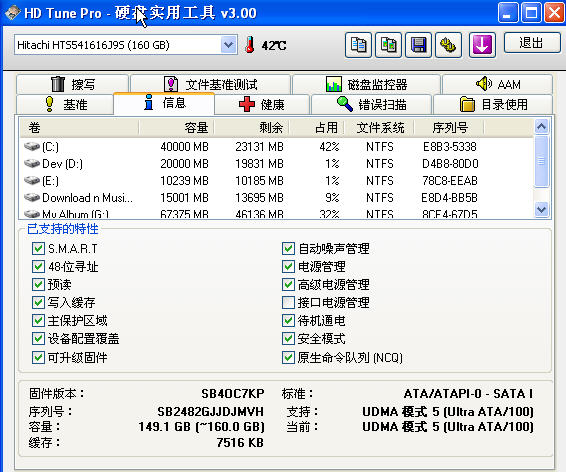Open the options tools icon
Screen dimensions: 566x472
(448, 45)
